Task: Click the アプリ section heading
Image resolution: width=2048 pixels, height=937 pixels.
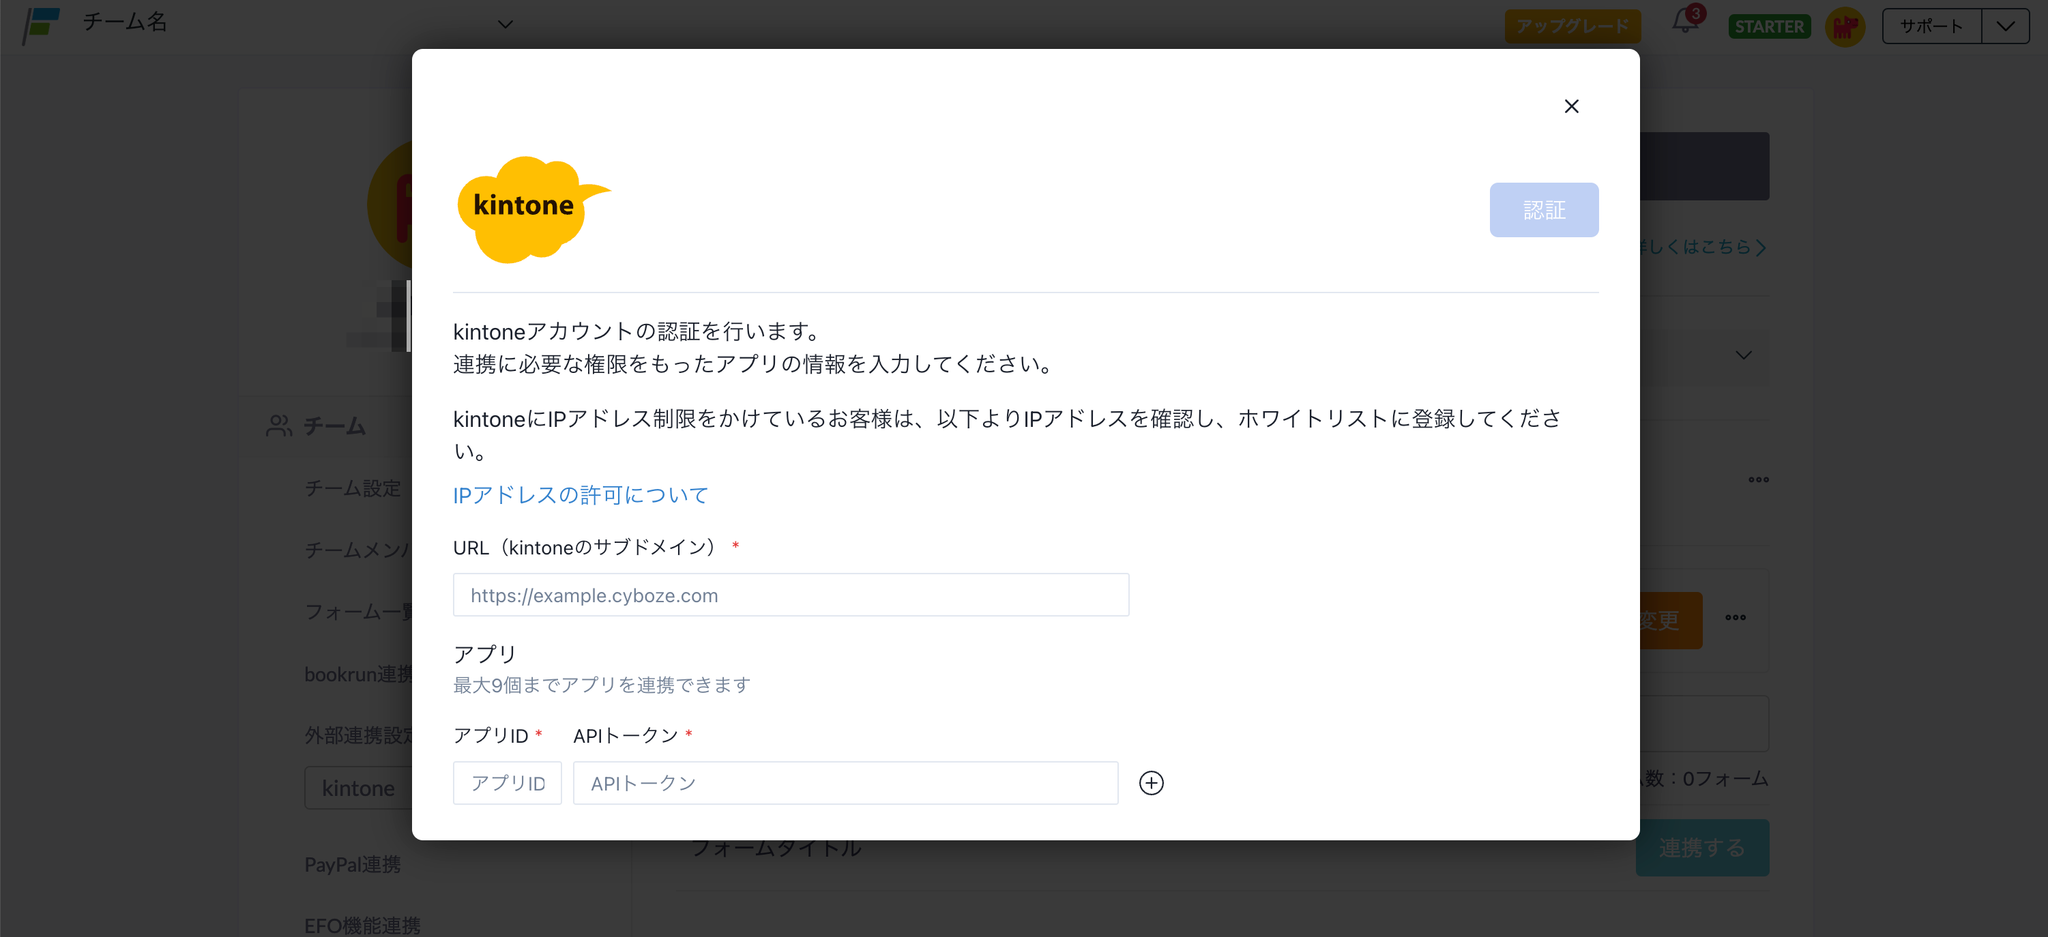Action: click(x=485, y=654)
